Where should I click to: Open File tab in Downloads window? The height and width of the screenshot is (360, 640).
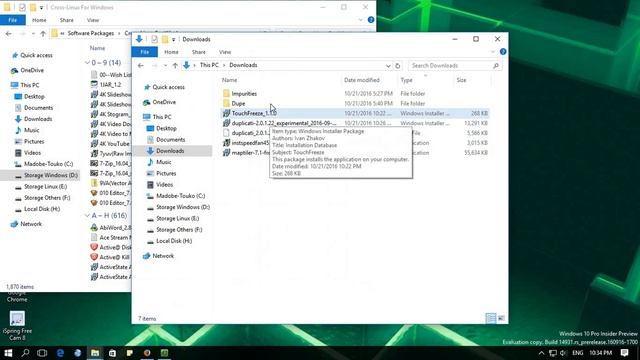click(144, 52)
